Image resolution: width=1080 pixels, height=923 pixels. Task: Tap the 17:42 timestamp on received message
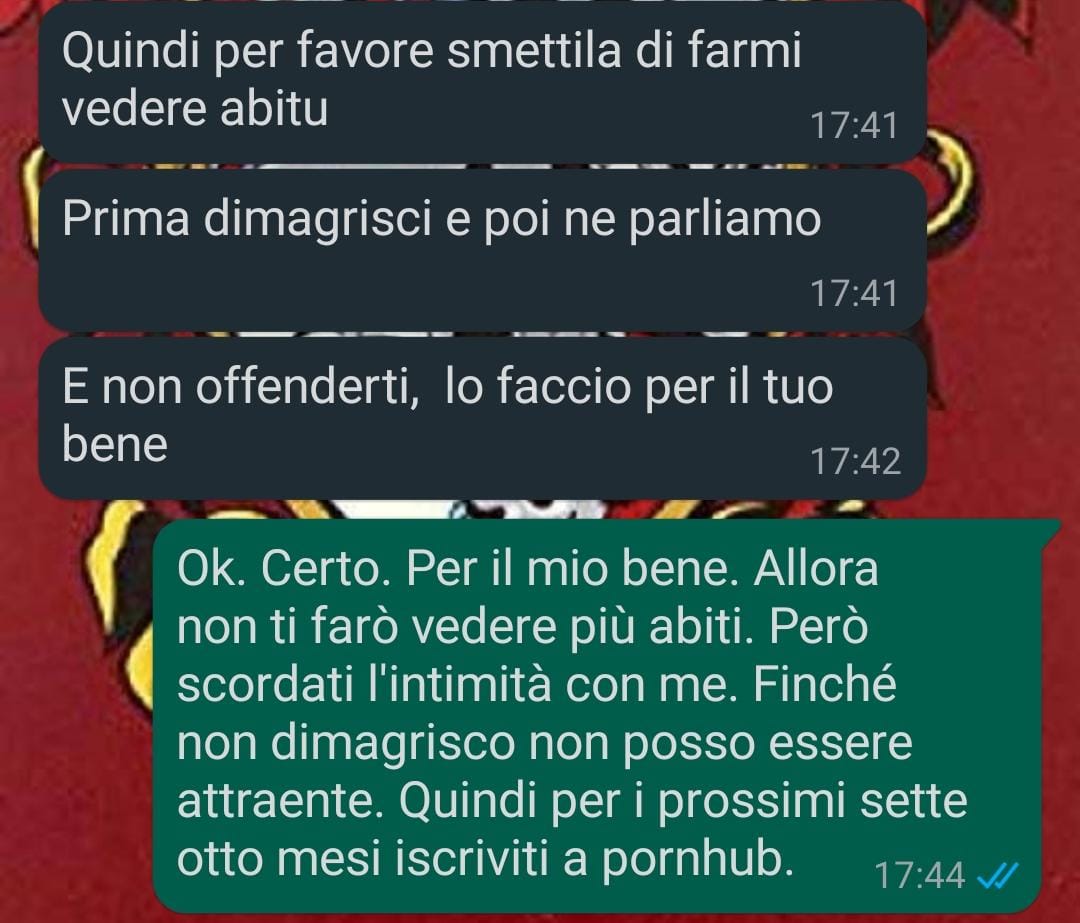(855, 461)
